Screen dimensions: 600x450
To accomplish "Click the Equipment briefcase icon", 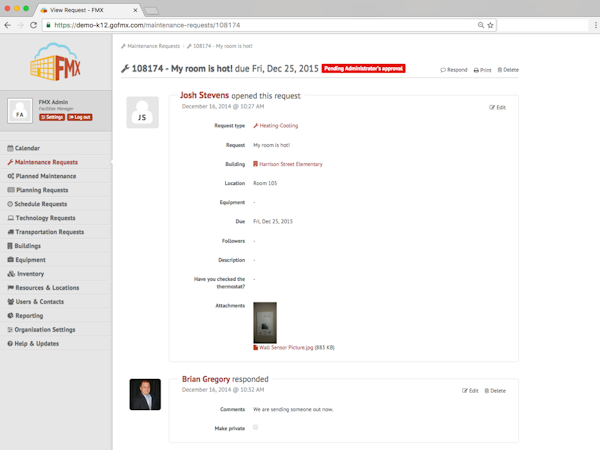I will tap(11, 260).
